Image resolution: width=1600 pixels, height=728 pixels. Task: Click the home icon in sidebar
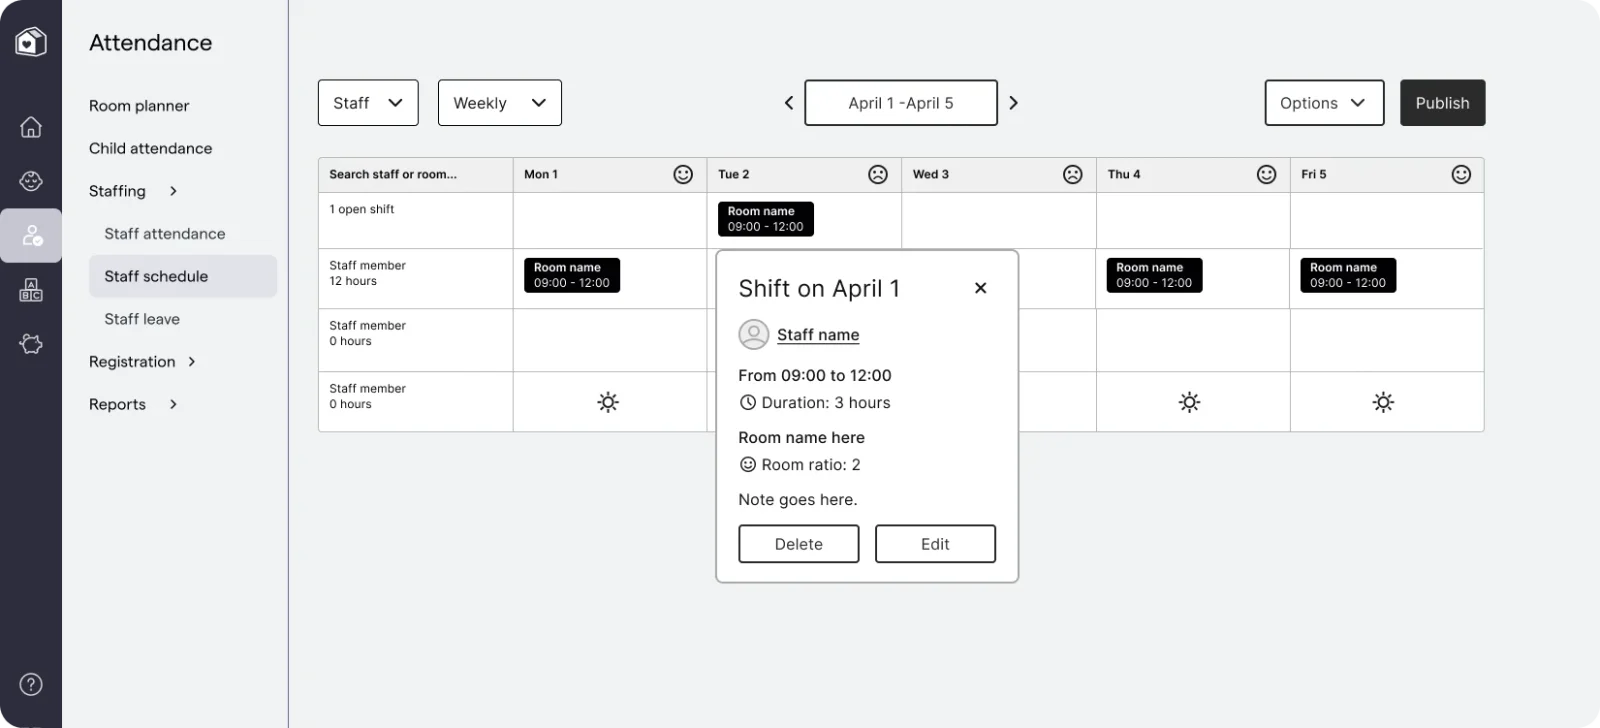coord(31,127)
